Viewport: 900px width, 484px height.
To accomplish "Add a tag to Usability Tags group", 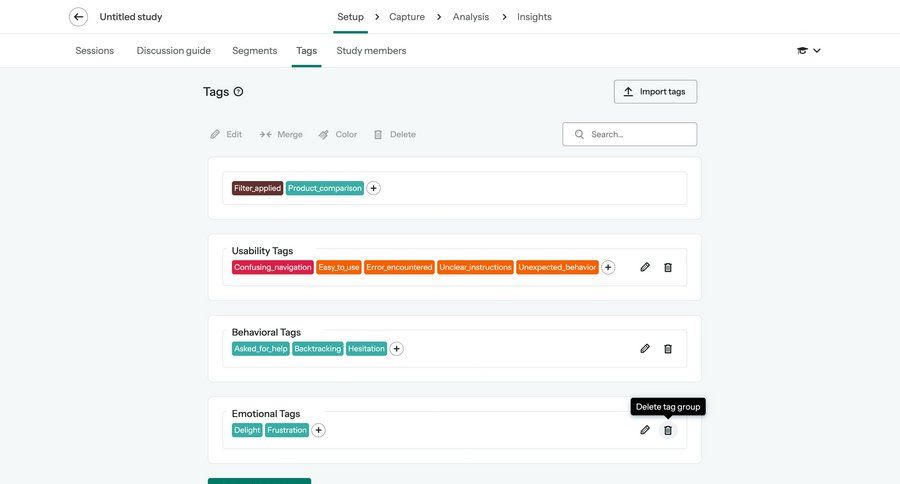I will 608,267.
